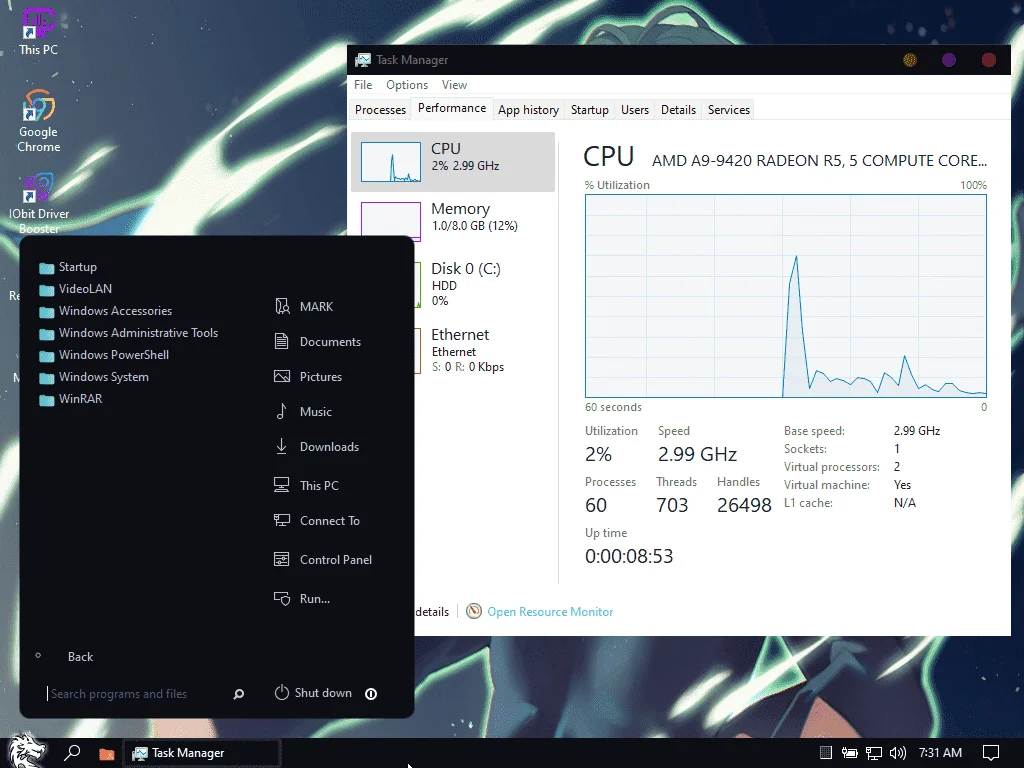Click the Search programs and files box
The width and height of the screenshot is (1024, 768).
point(136,694)
